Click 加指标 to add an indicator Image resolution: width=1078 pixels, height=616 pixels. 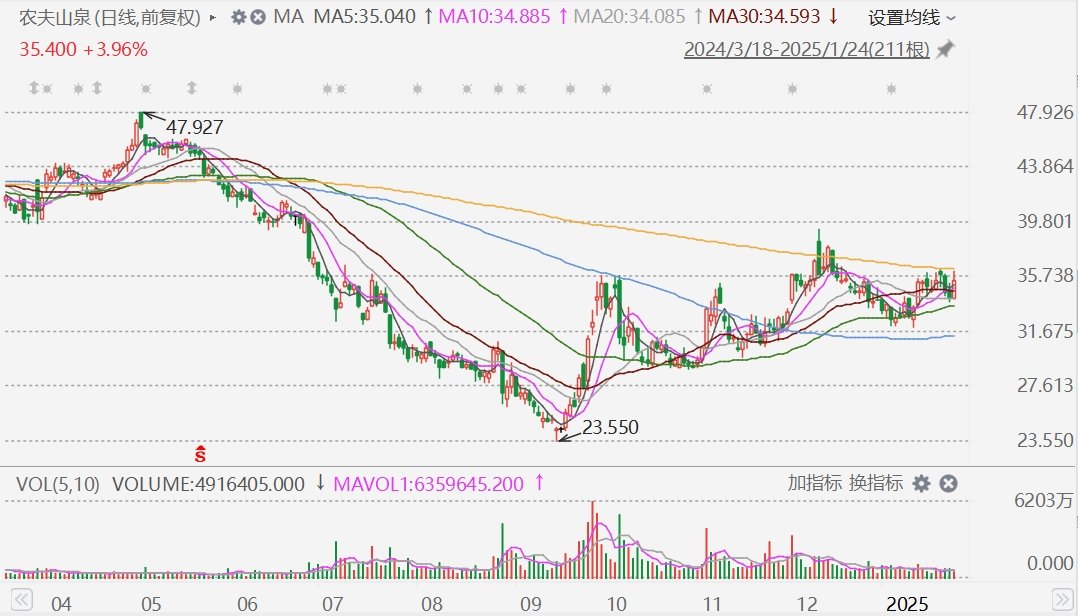[815, 484]
